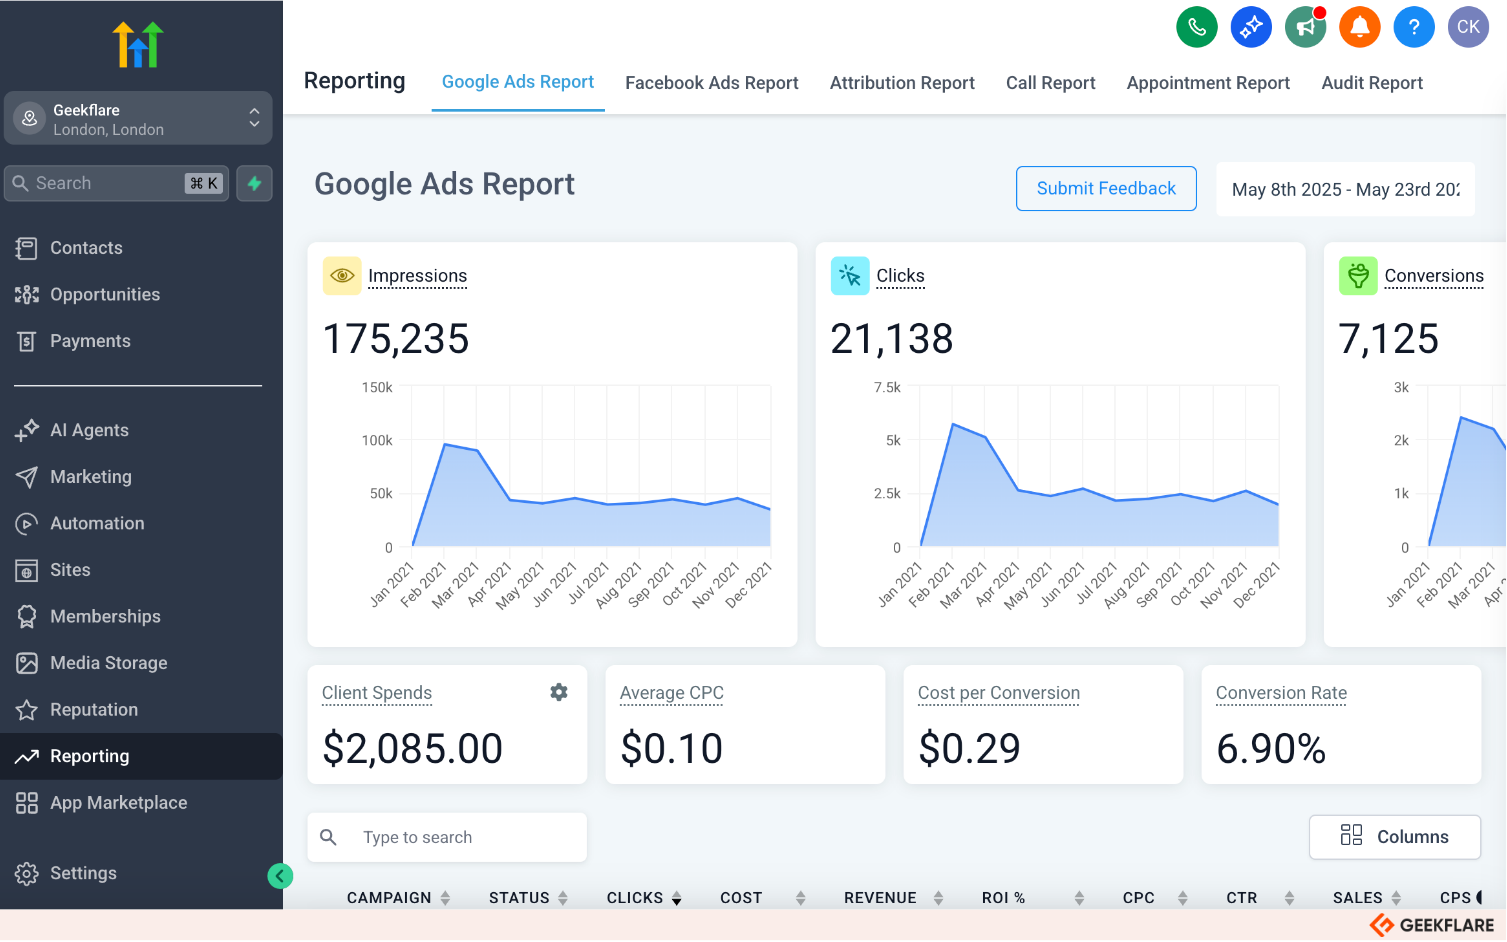This screenshot has height=942, width=1507.
Task: Click the HighLevel arrows logo
Action: click(x=138, y=45)
